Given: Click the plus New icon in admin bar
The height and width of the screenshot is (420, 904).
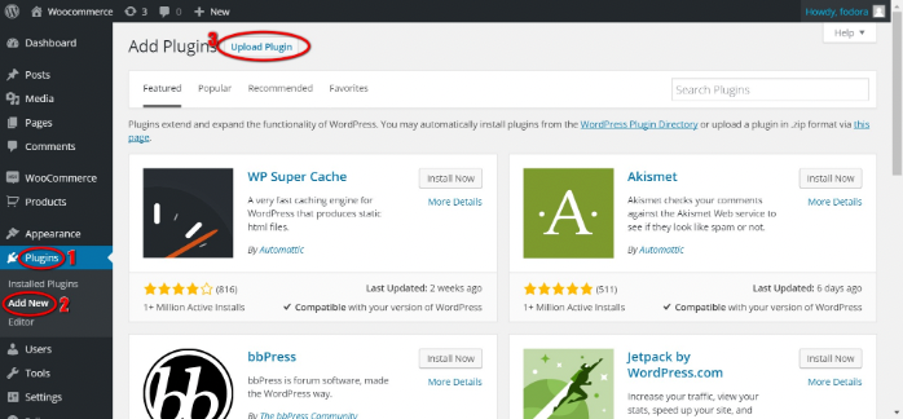Looking at the screenshot, I should 199,12.
